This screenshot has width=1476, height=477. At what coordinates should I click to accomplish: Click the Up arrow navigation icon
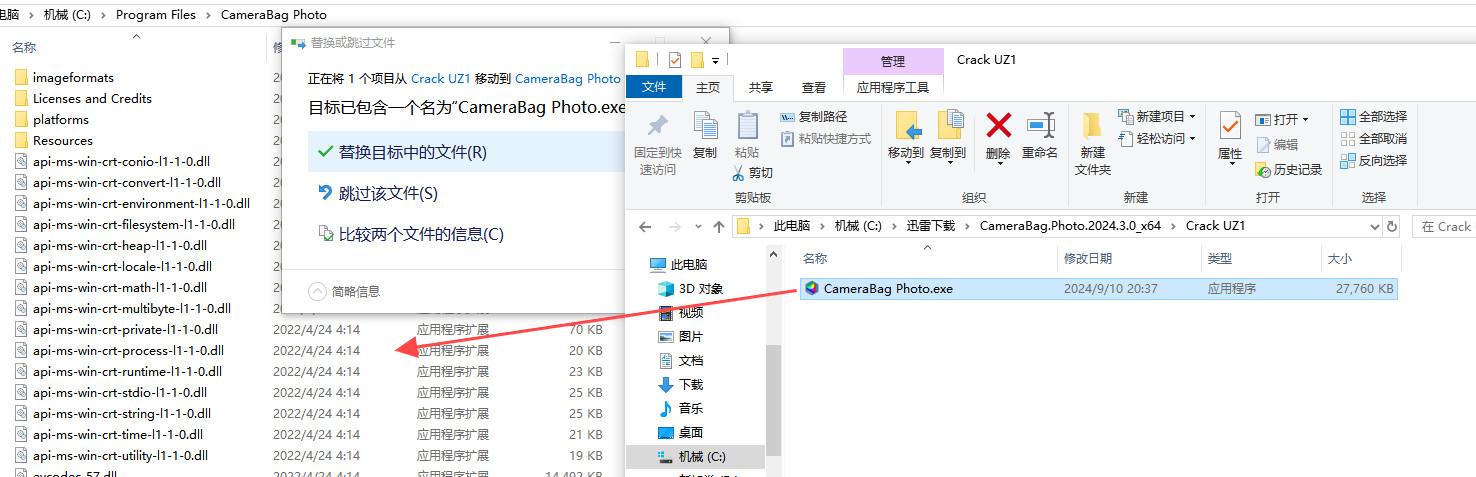click(718, 227)
